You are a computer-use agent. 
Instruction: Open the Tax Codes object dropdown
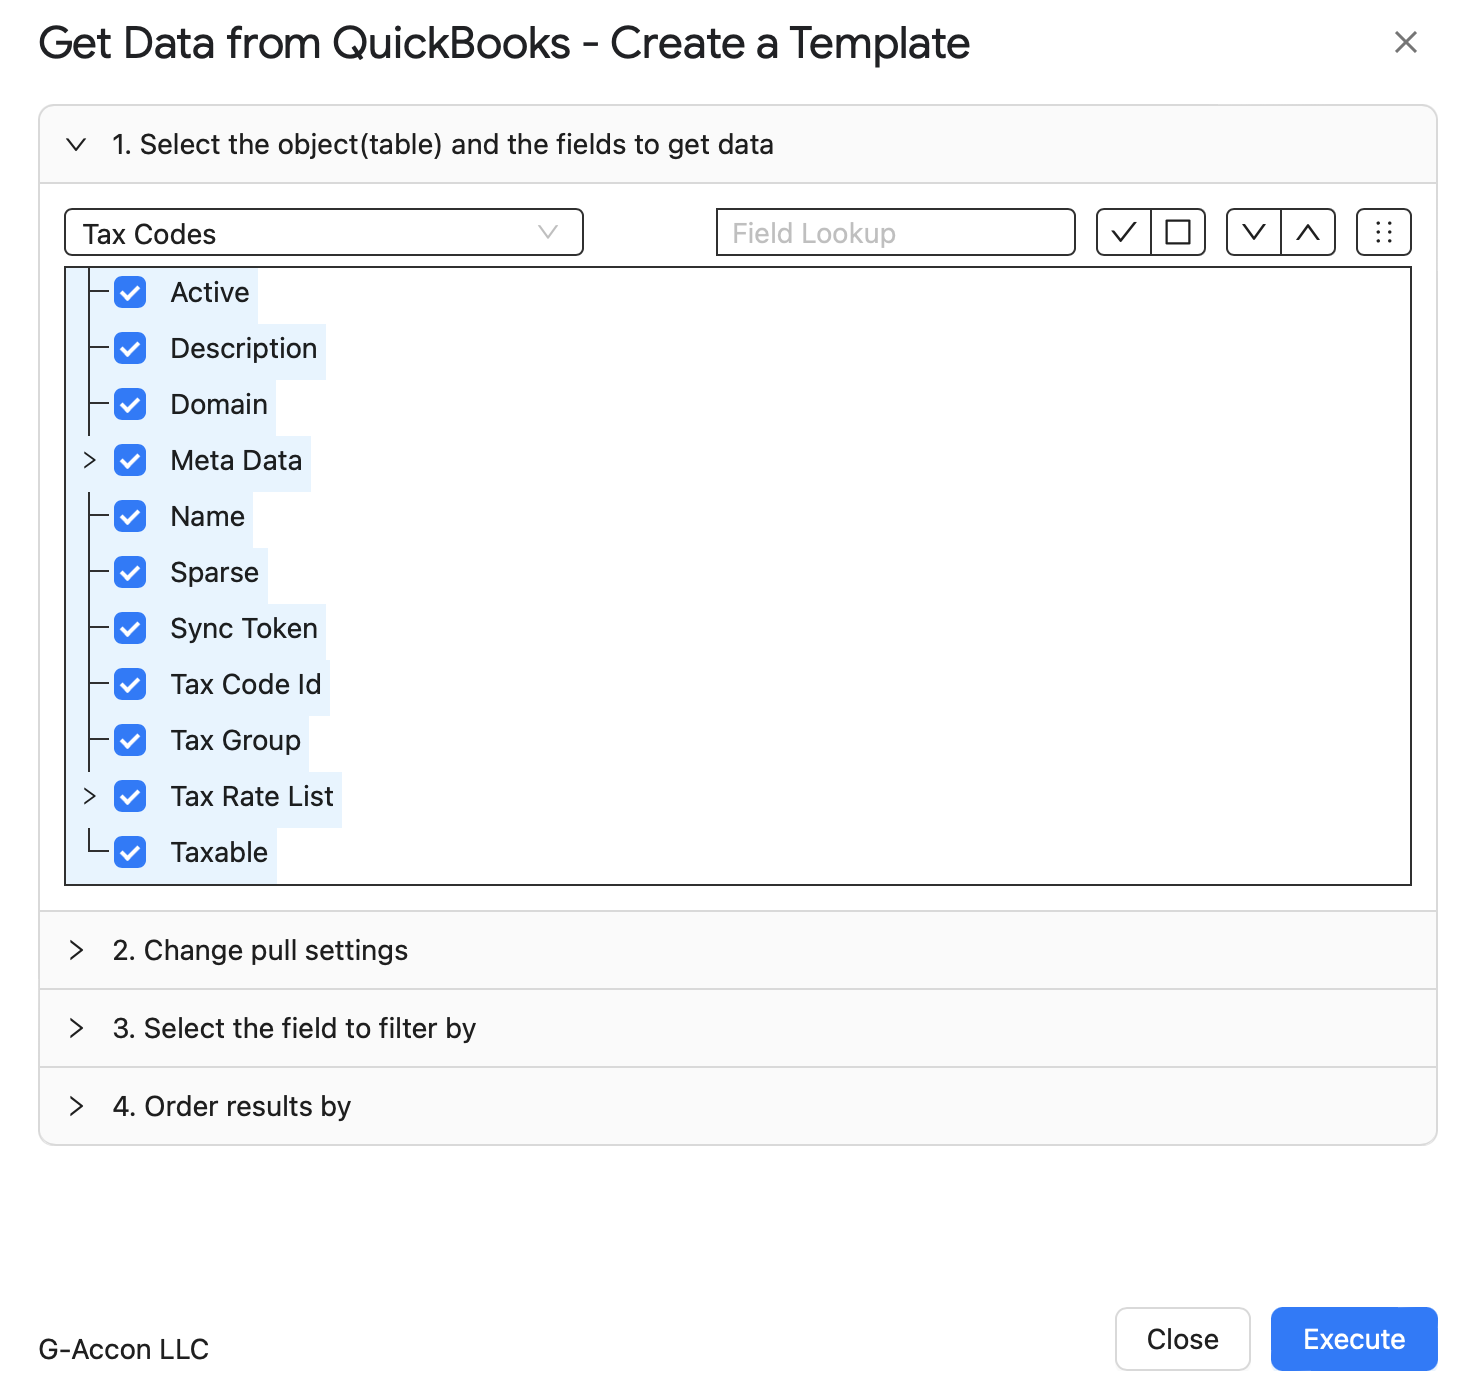324,232
